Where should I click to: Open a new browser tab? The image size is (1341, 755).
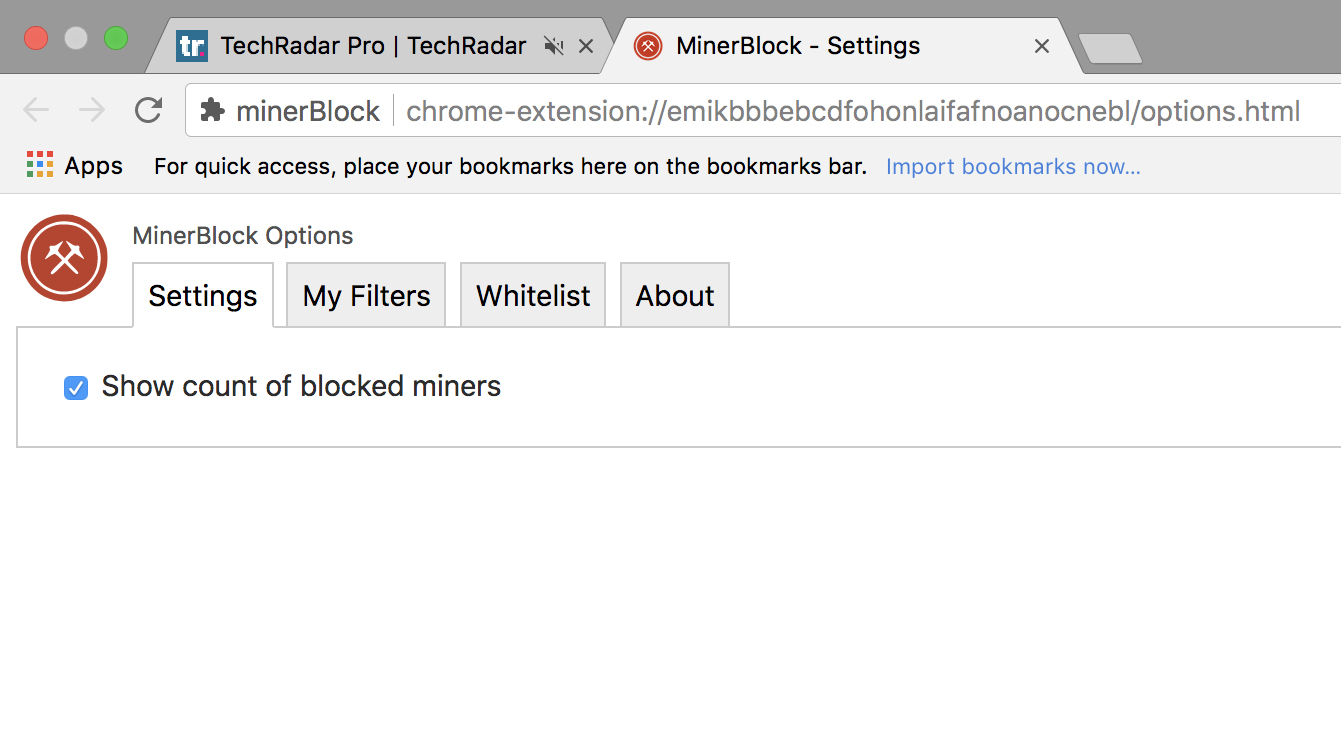pos(1110,48)
